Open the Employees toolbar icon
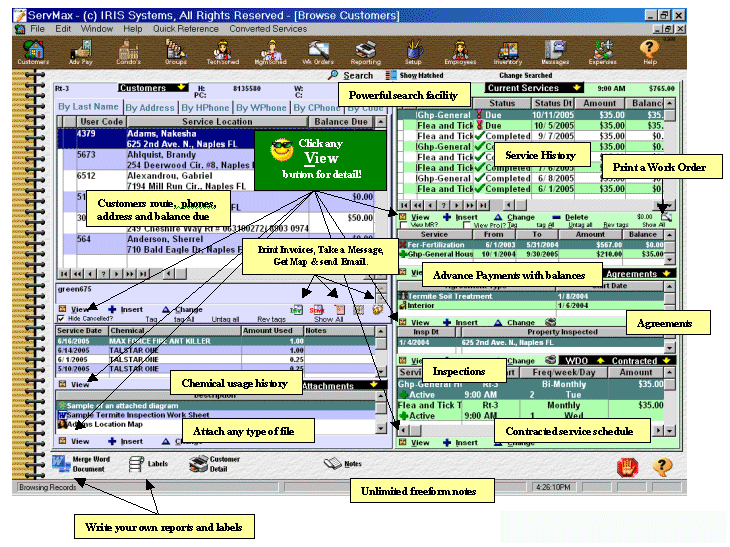Image resolution: width=730 pixels, height=547 pixels. (460, 51)
